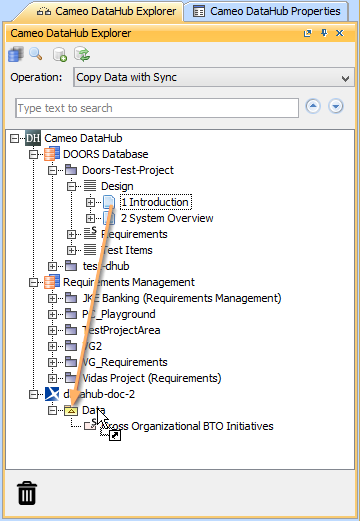Click the Add Data Source toolbar icon

click(16, 54)
